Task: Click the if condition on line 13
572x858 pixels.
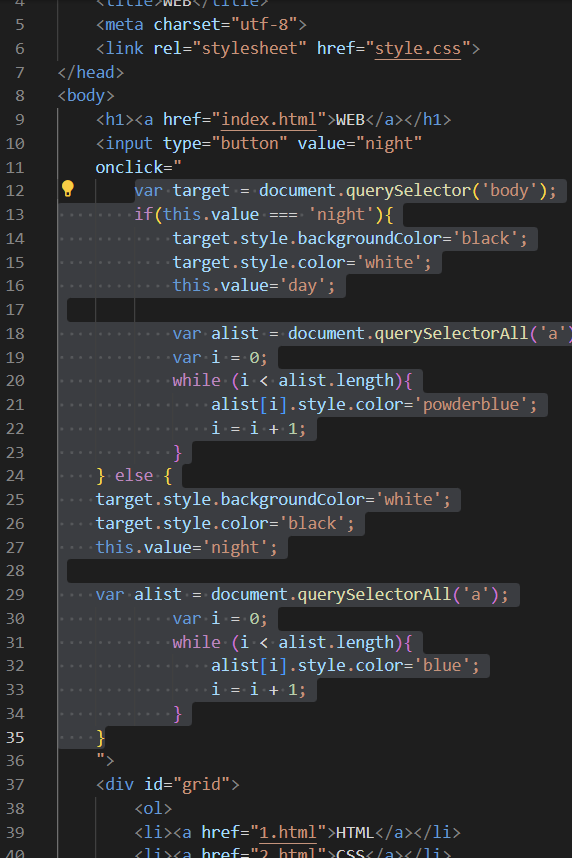Action: coord(264,214)
